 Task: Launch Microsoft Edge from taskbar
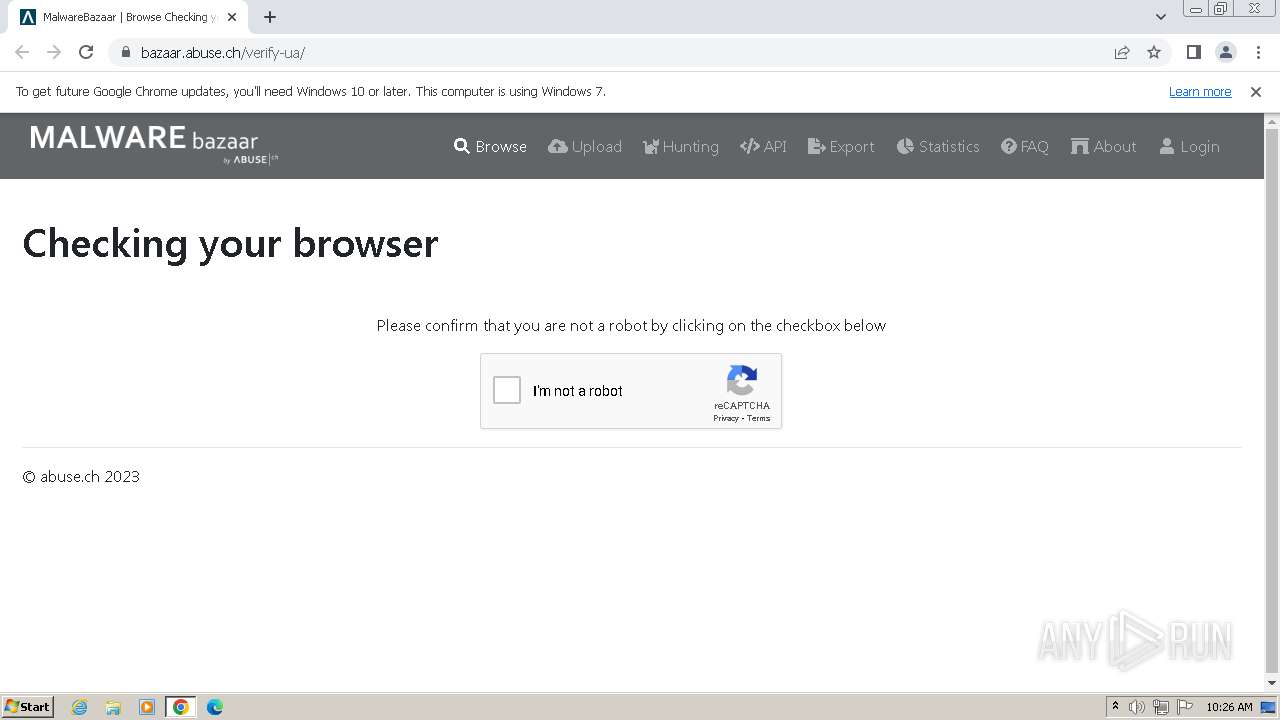[214, 707]
